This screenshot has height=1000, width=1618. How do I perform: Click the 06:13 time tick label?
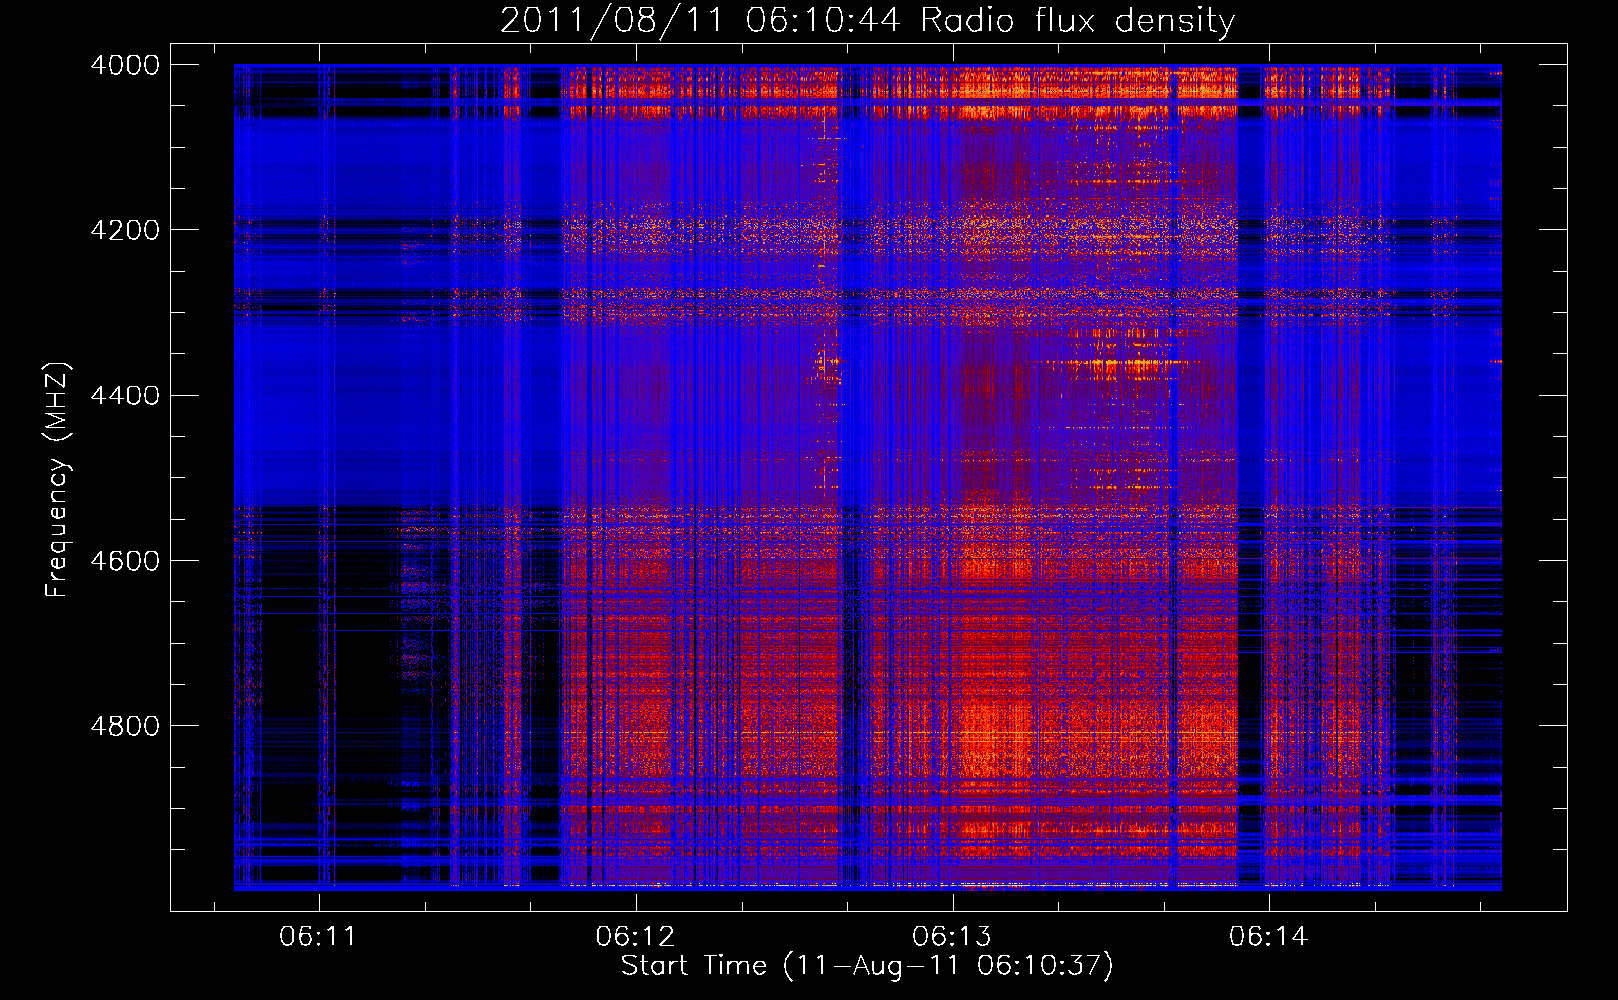click(x=952, y=936)
